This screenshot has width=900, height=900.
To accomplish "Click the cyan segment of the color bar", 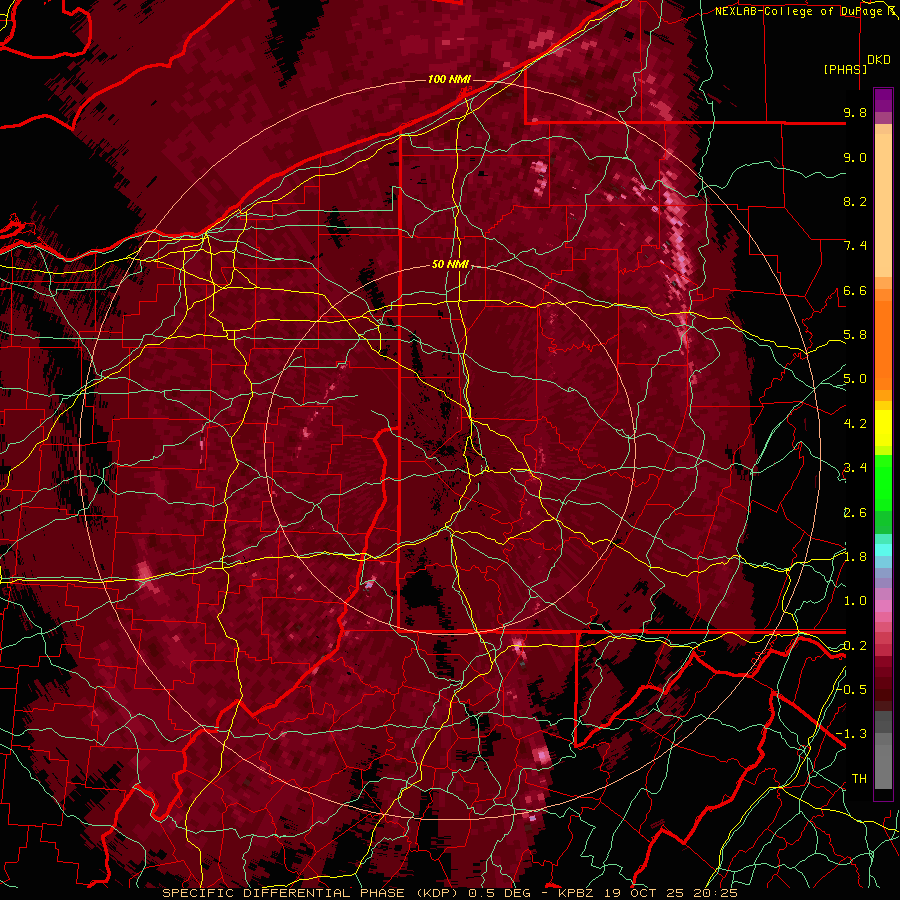I will tap(883, 550).
